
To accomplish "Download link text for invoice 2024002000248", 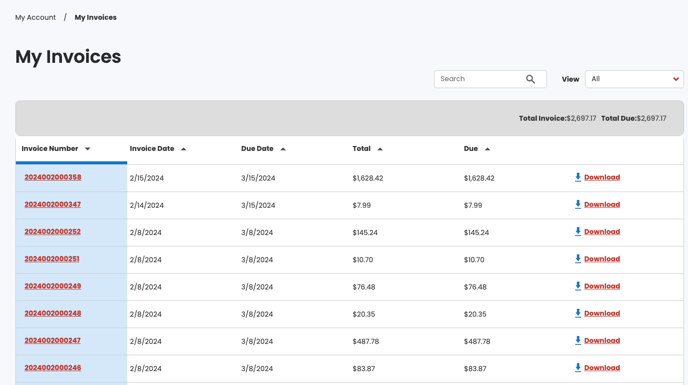I will [602, 313].
